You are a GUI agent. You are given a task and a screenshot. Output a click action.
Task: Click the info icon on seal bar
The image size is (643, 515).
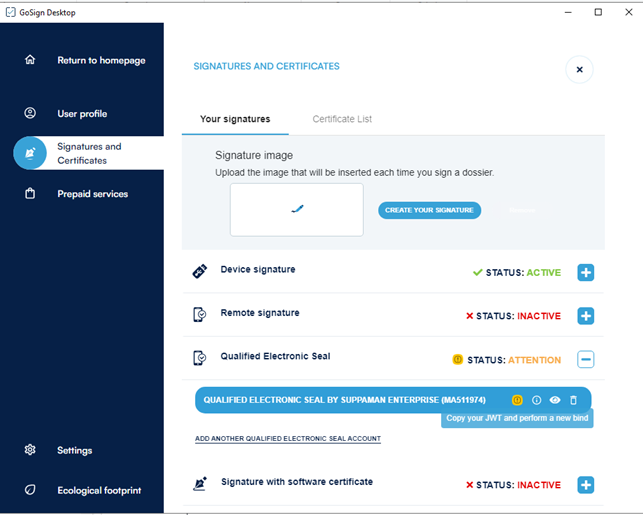(536, 400)
